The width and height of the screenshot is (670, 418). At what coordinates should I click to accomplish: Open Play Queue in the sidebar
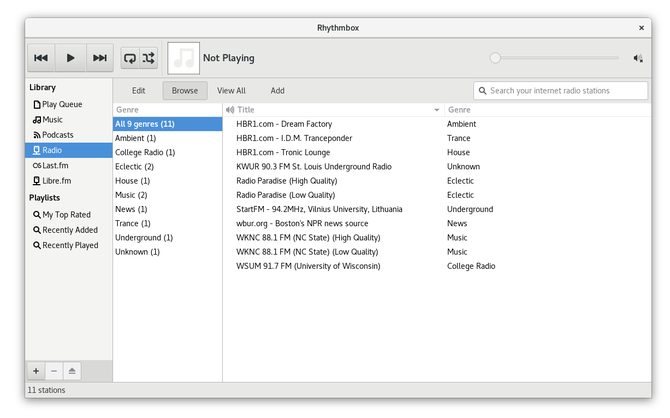(x=68, y=104)
